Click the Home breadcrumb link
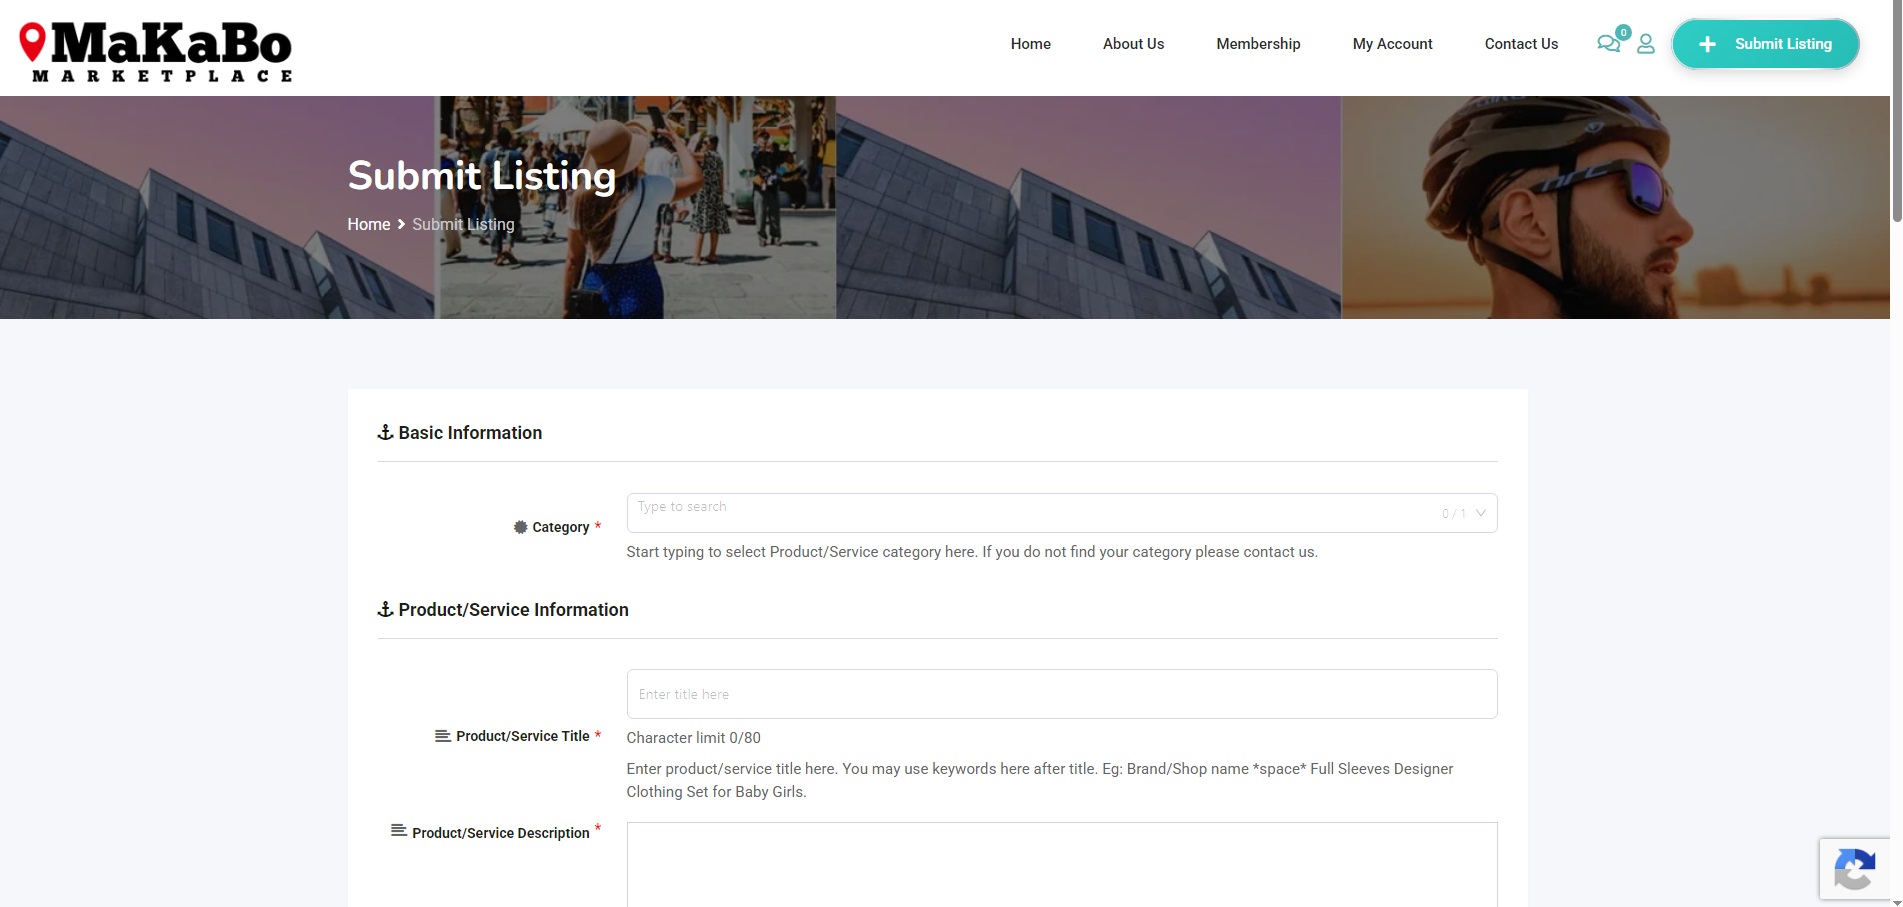The width and height of the screenshot is (1903, 907). (x=369, y=224)
